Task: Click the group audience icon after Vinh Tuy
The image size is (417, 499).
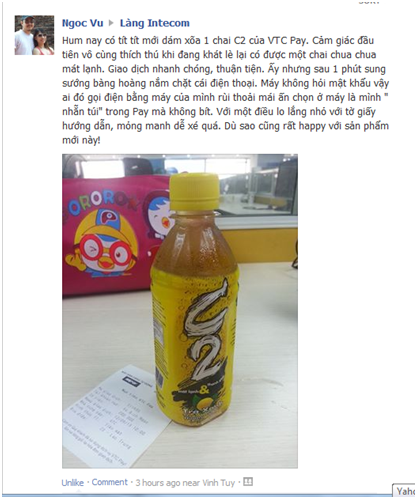Action: tap(248, 481)
